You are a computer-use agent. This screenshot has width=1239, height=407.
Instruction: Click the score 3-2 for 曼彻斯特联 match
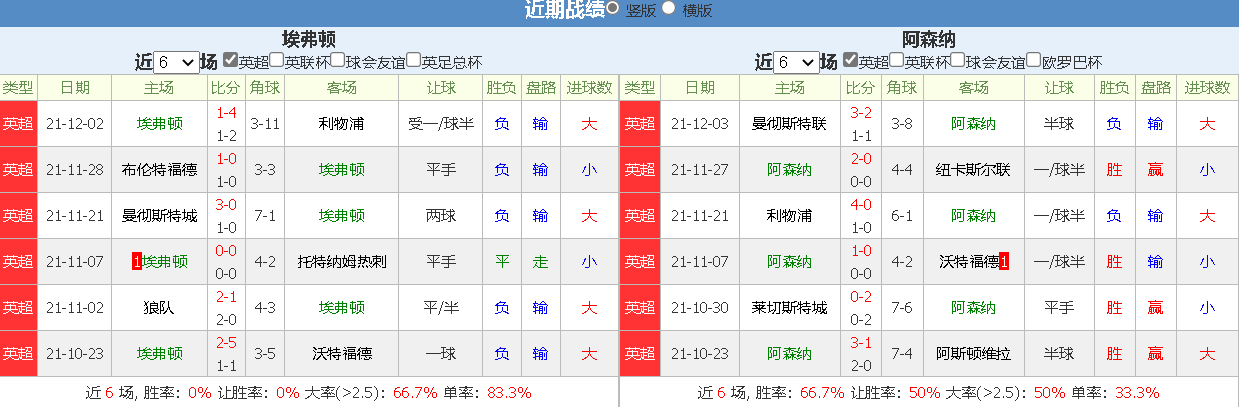(860, 112)
